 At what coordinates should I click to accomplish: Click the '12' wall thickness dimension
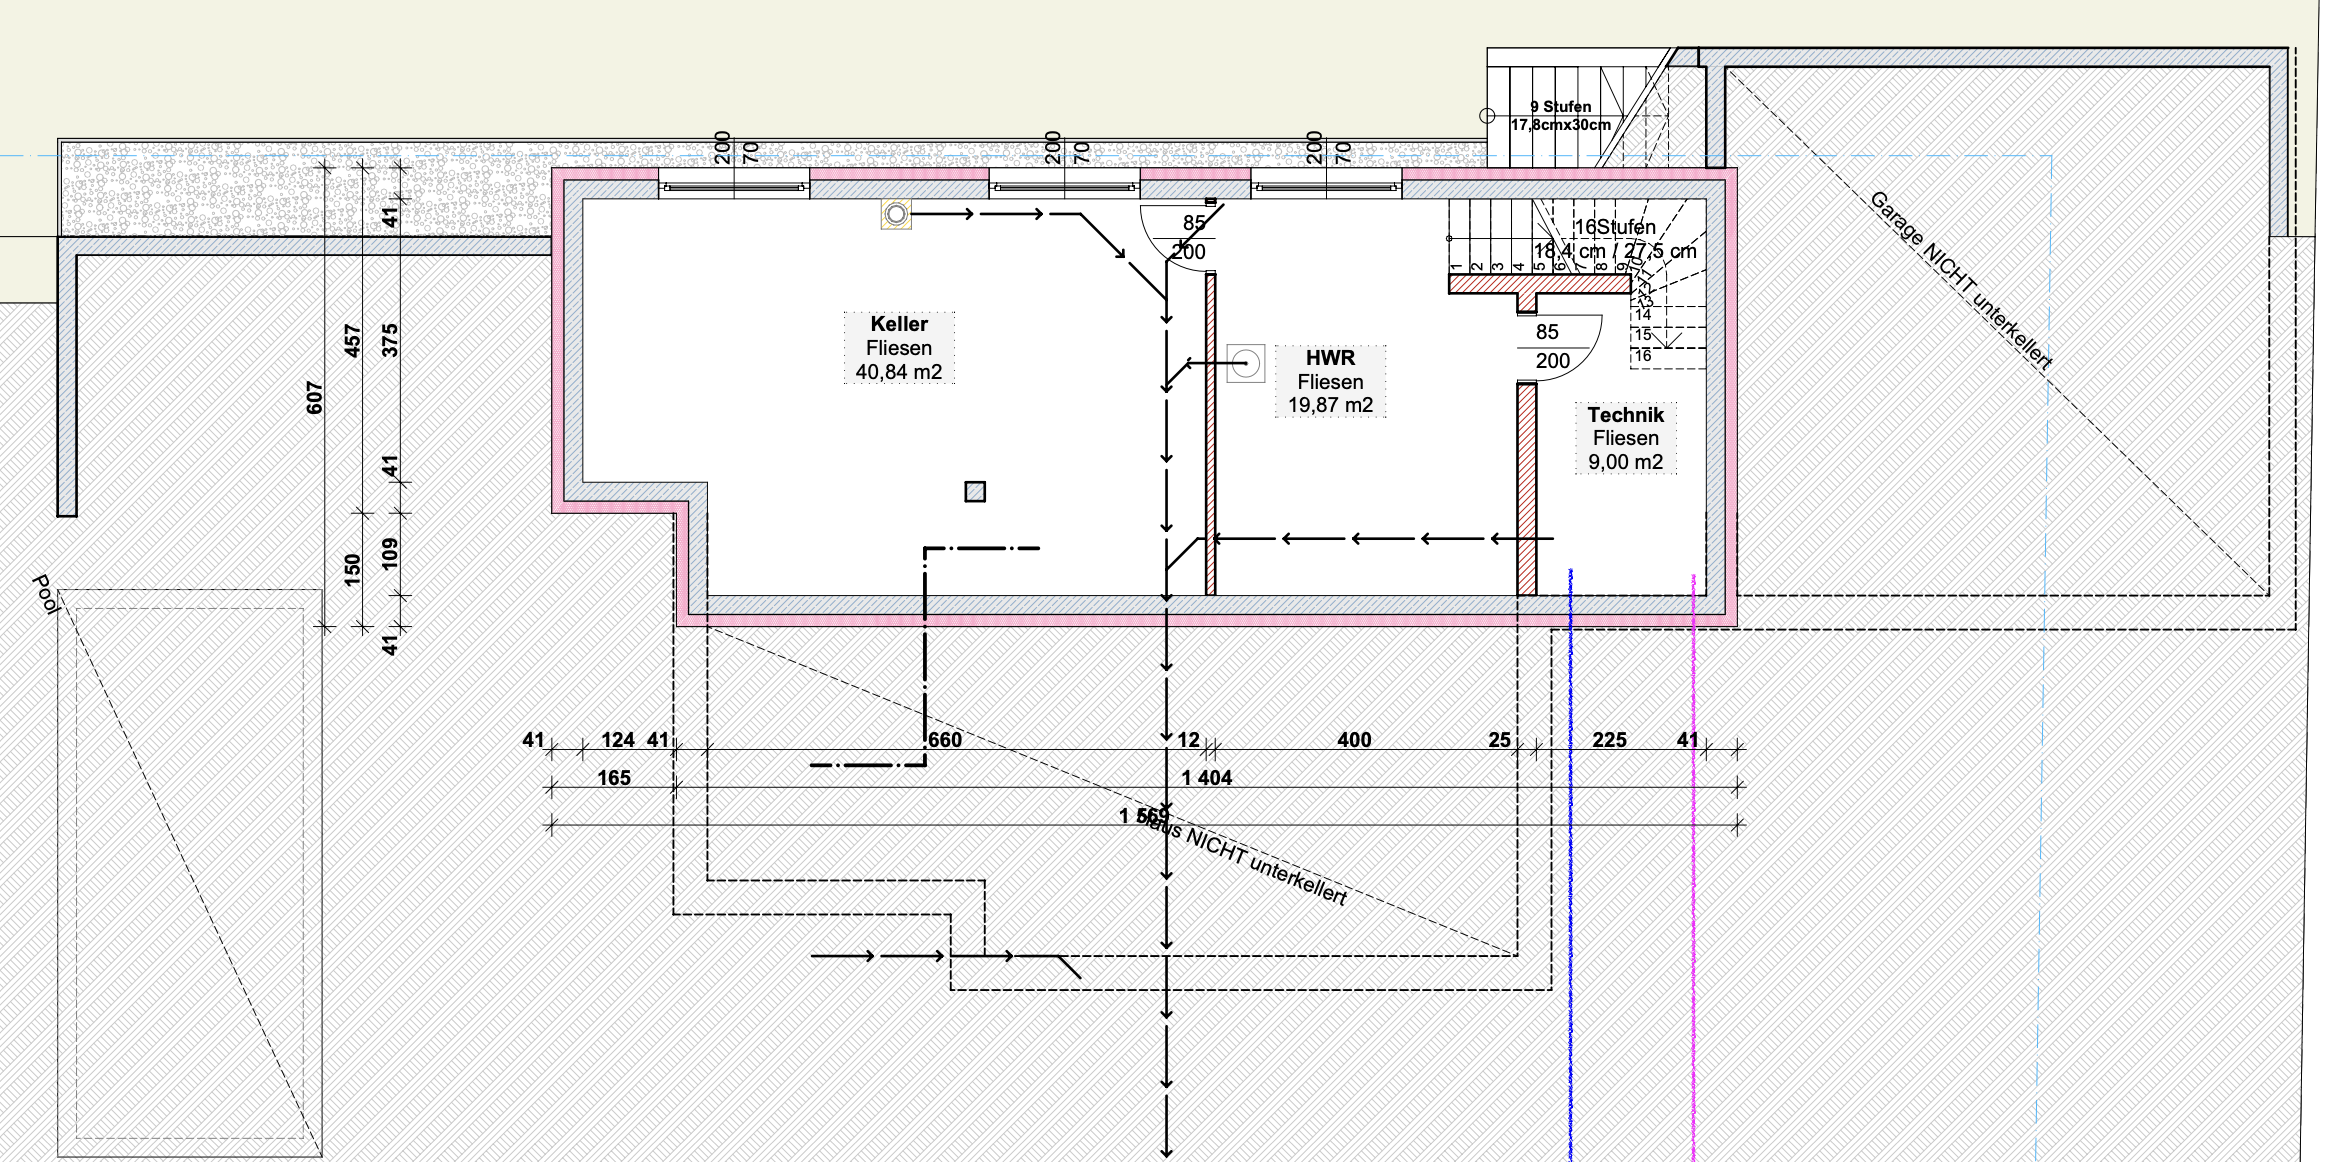[x=1188, y=740]
